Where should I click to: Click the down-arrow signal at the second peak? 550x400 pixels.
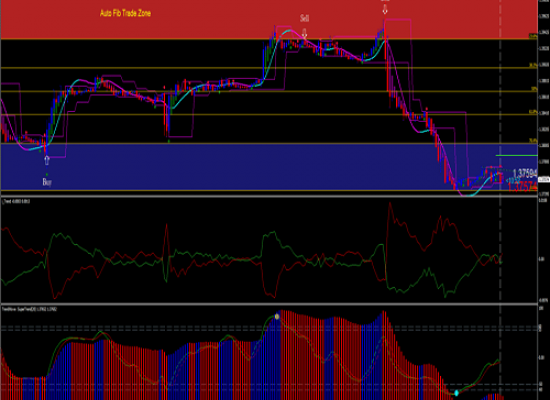click(x=385, y=9)
